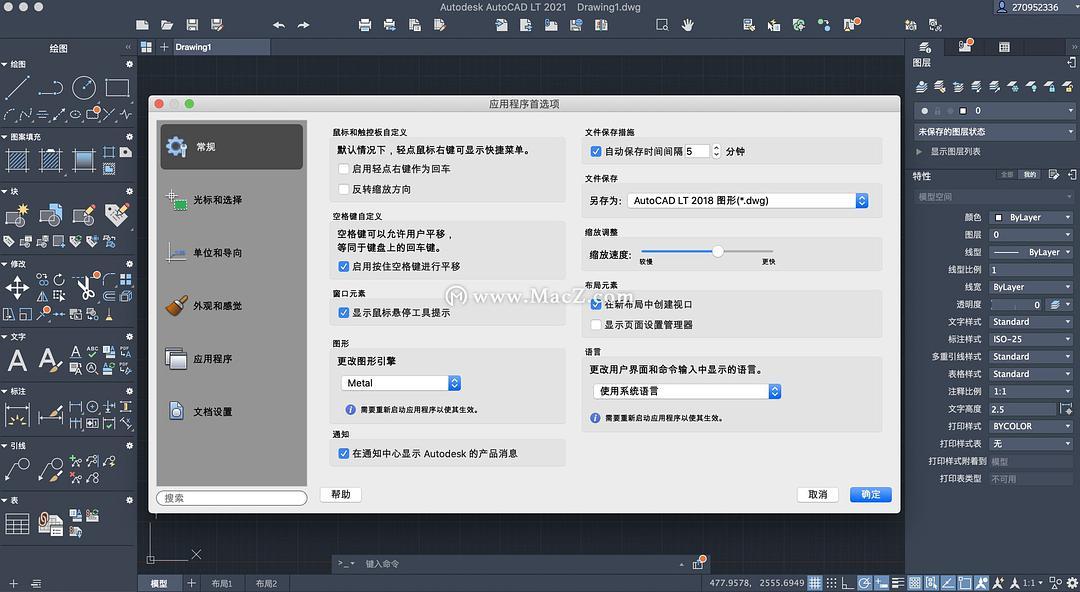This screenshot has width=1080, height=592.
Task: Click the 帮助 button
Action: click(341, 494)
